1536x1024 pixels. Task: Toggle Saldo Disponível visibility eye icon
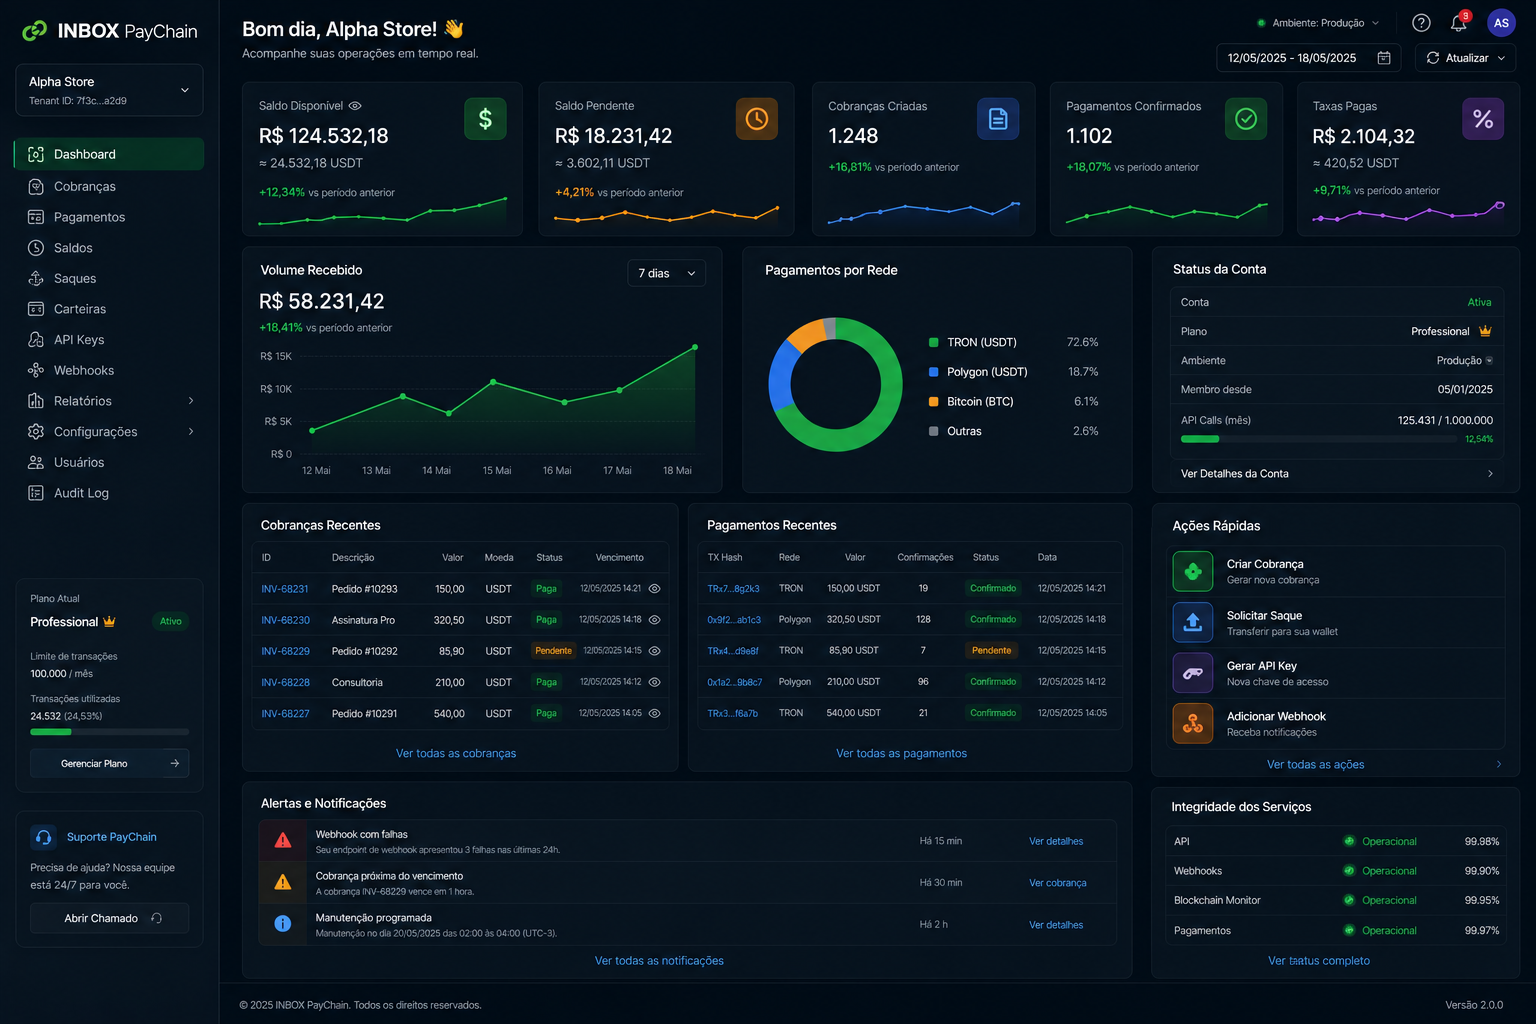tap(355, 106)
